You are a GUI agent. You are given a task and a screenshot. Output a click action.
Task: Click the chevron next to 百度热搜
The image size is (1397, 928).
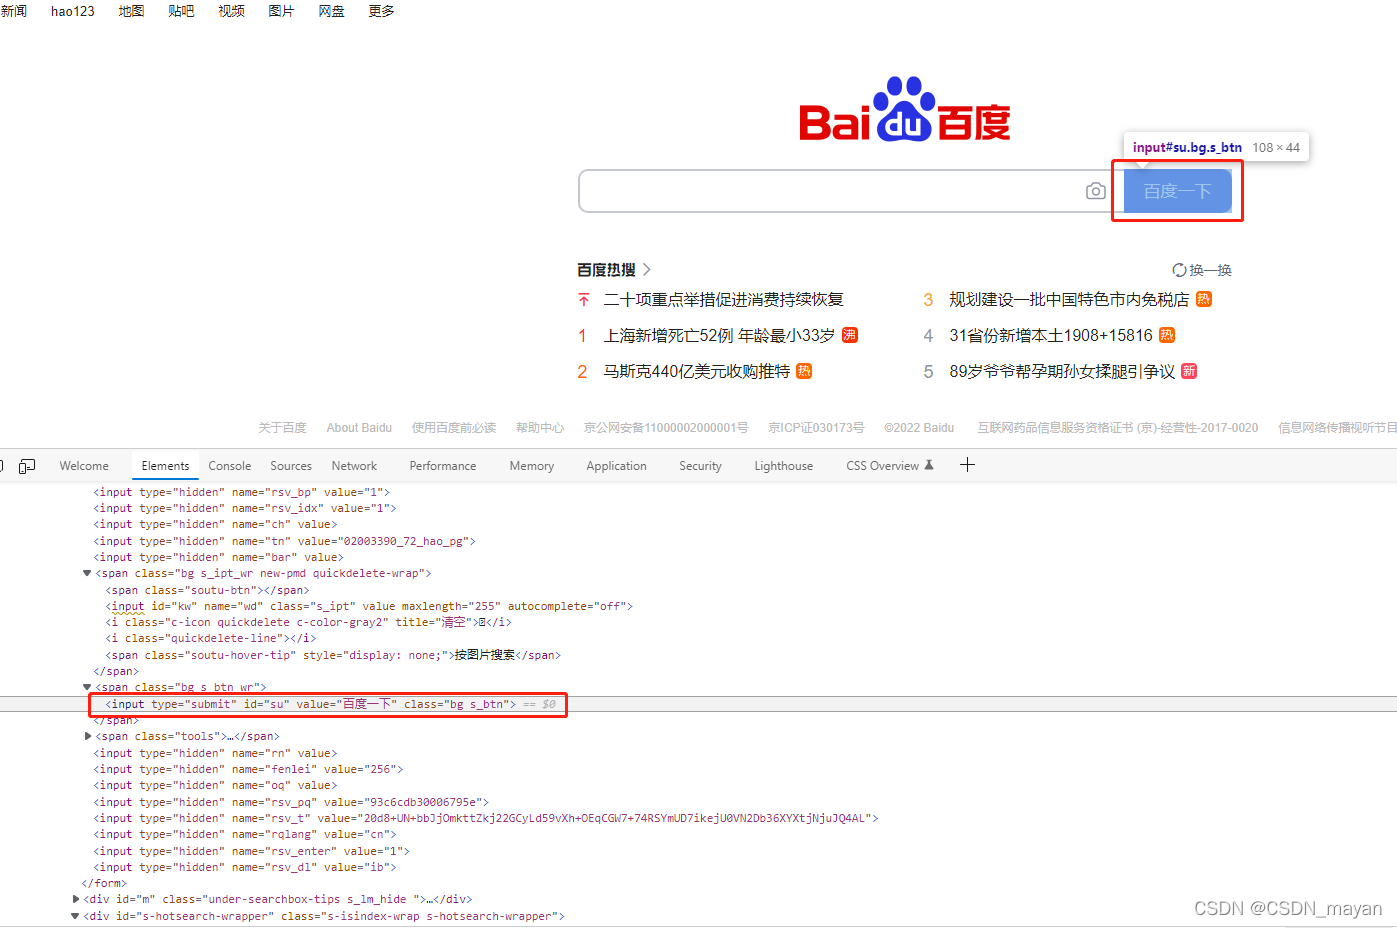click(x=647, y=270)
